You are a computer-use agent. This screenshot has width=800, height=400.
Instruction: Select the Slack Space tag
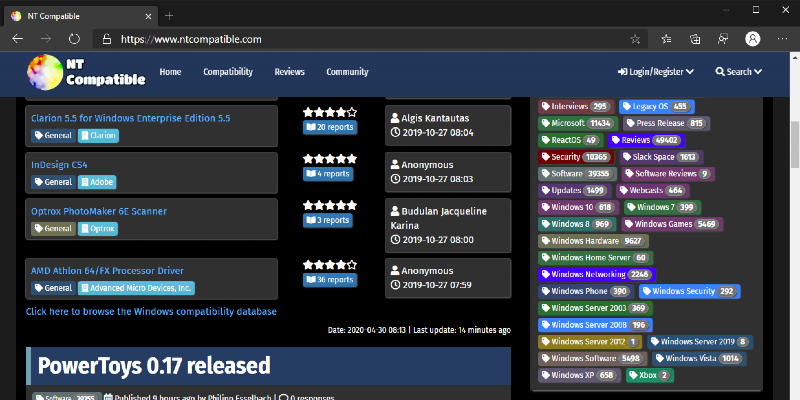pyautogui.click(x=662, y=157)
